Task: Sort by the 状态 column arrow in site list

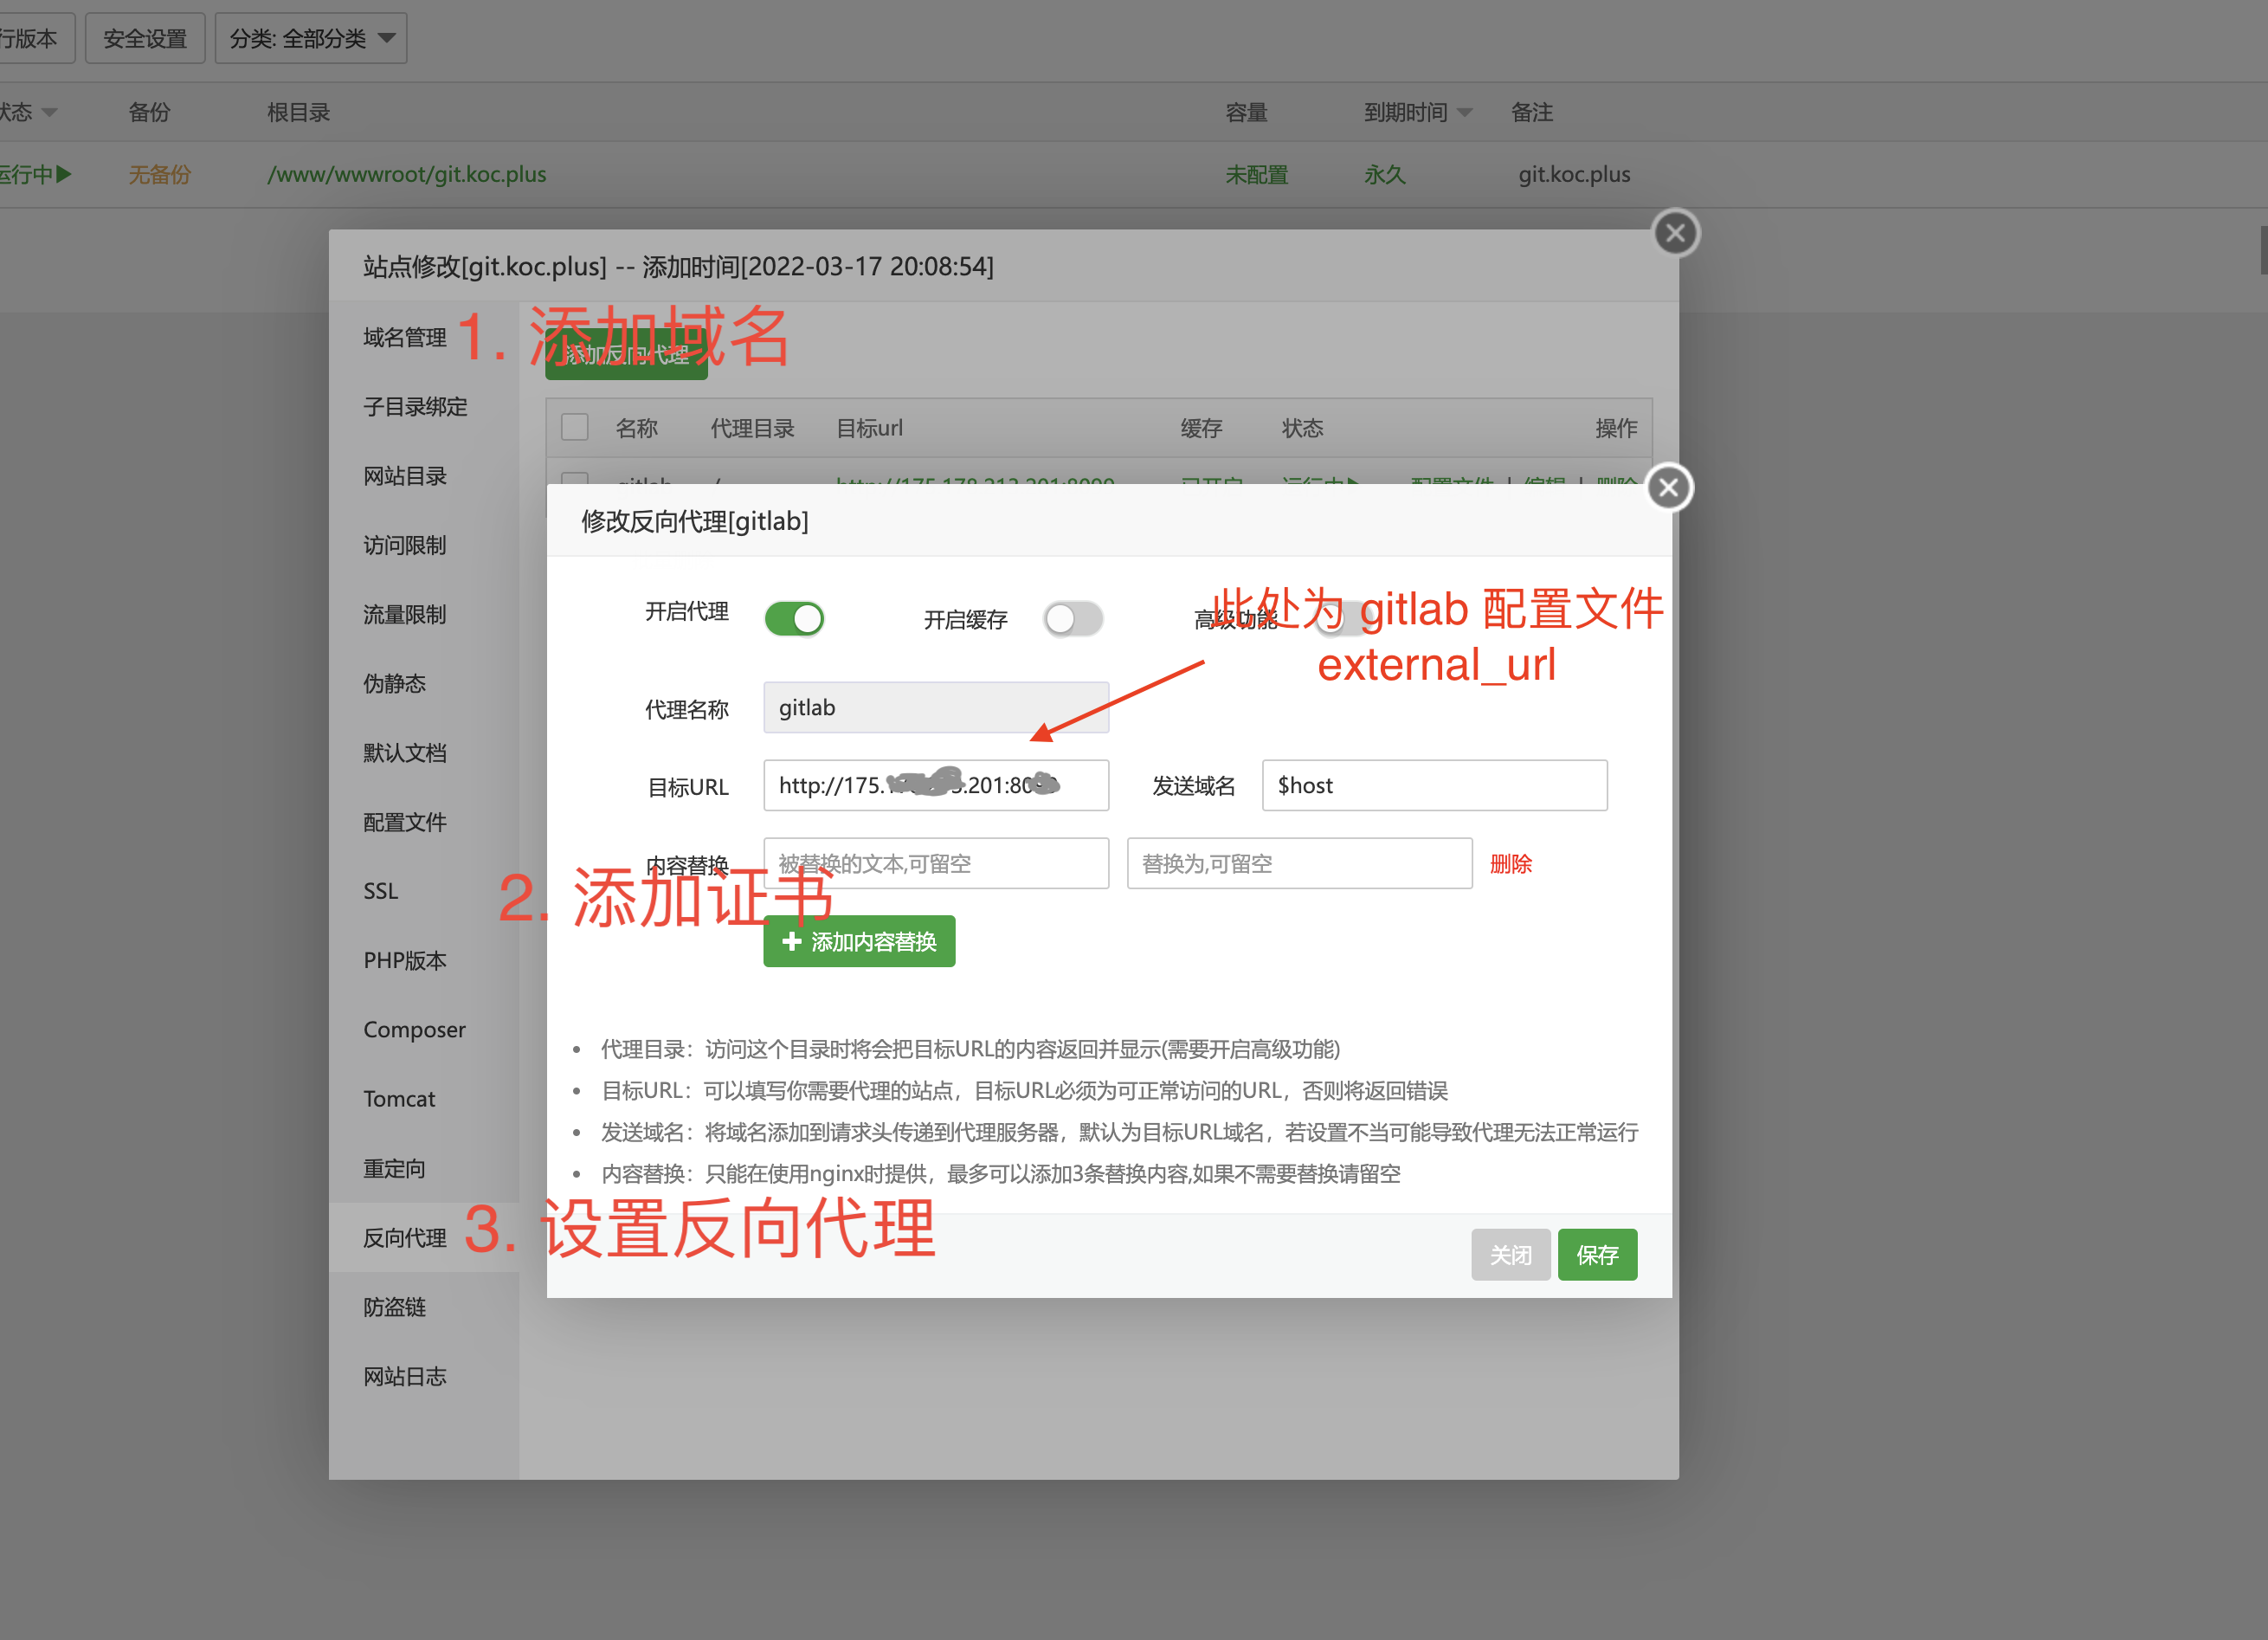Action: (x=49, y=113)
